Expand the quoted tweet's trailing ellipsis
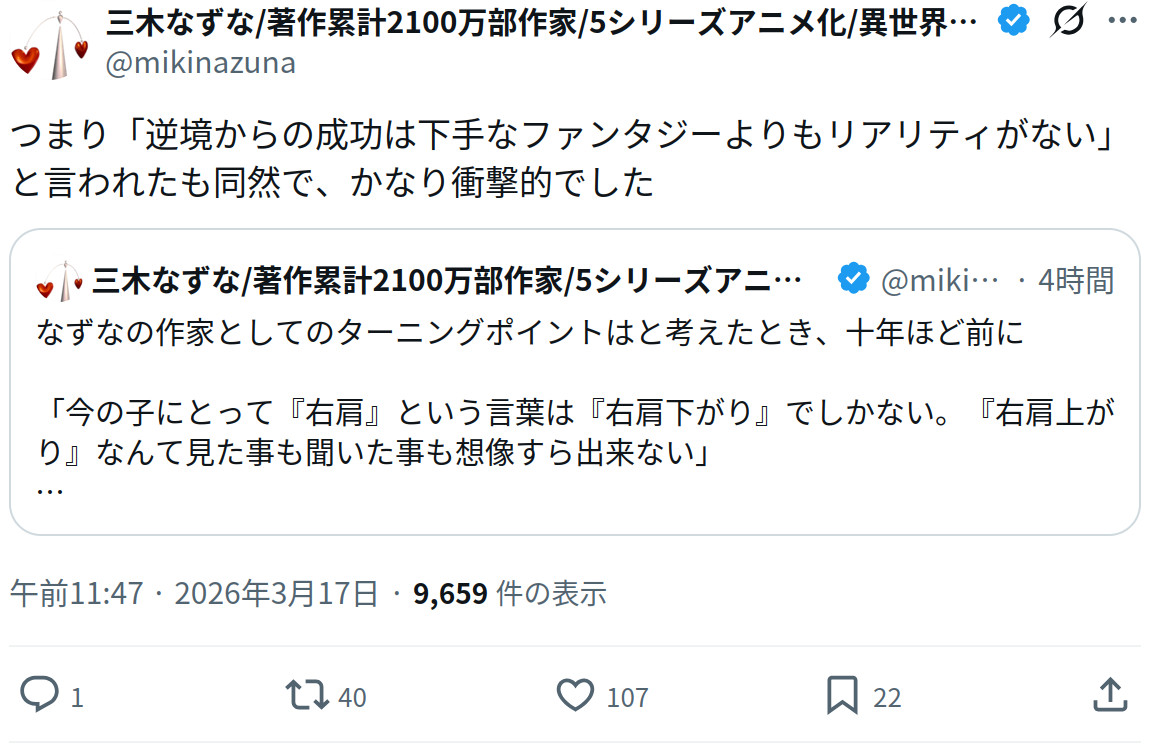 coord(49,491)
